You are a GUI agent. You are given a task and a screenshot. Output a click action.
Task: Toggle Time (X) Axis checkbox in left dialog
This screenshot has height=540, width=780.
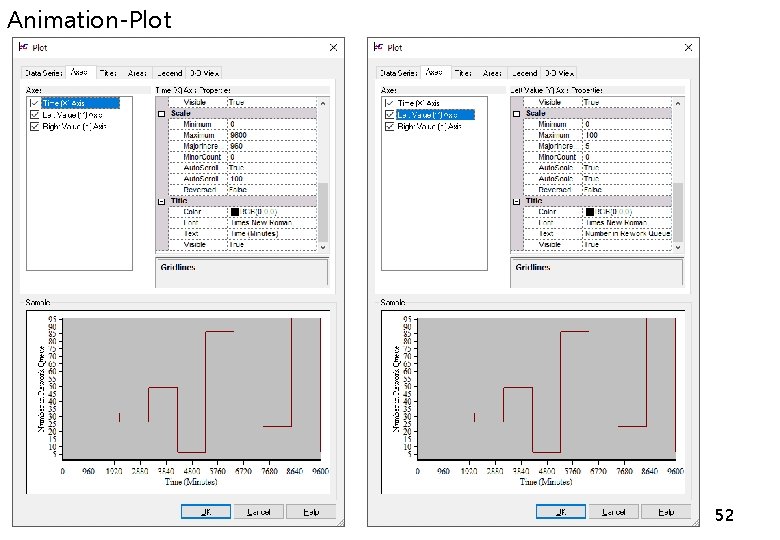click(34, 103)
